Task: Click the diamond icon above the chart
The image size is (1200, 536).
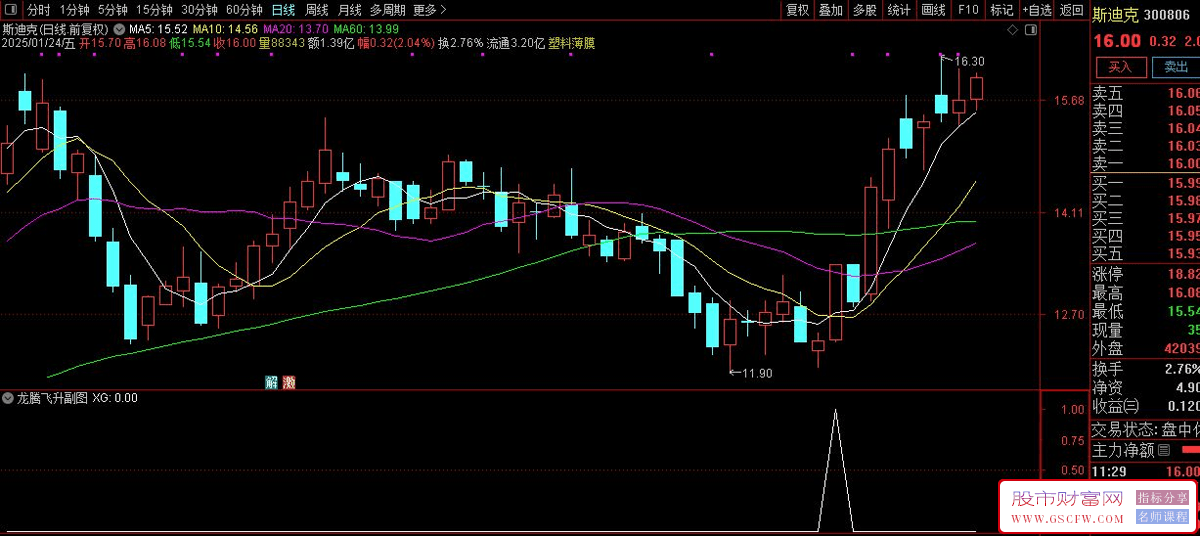Action: coord(1012,31)
